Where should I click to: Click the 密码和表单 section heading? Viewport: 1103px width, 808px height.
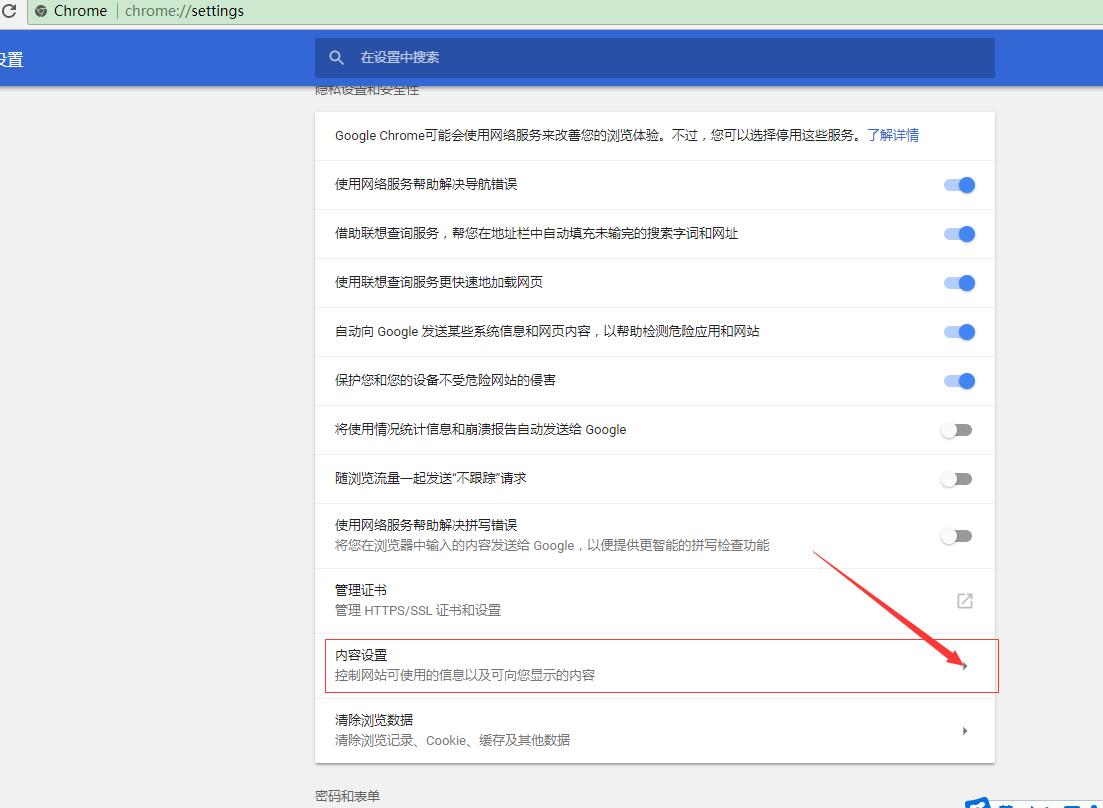pyautogui.click(x=348, y=796)
